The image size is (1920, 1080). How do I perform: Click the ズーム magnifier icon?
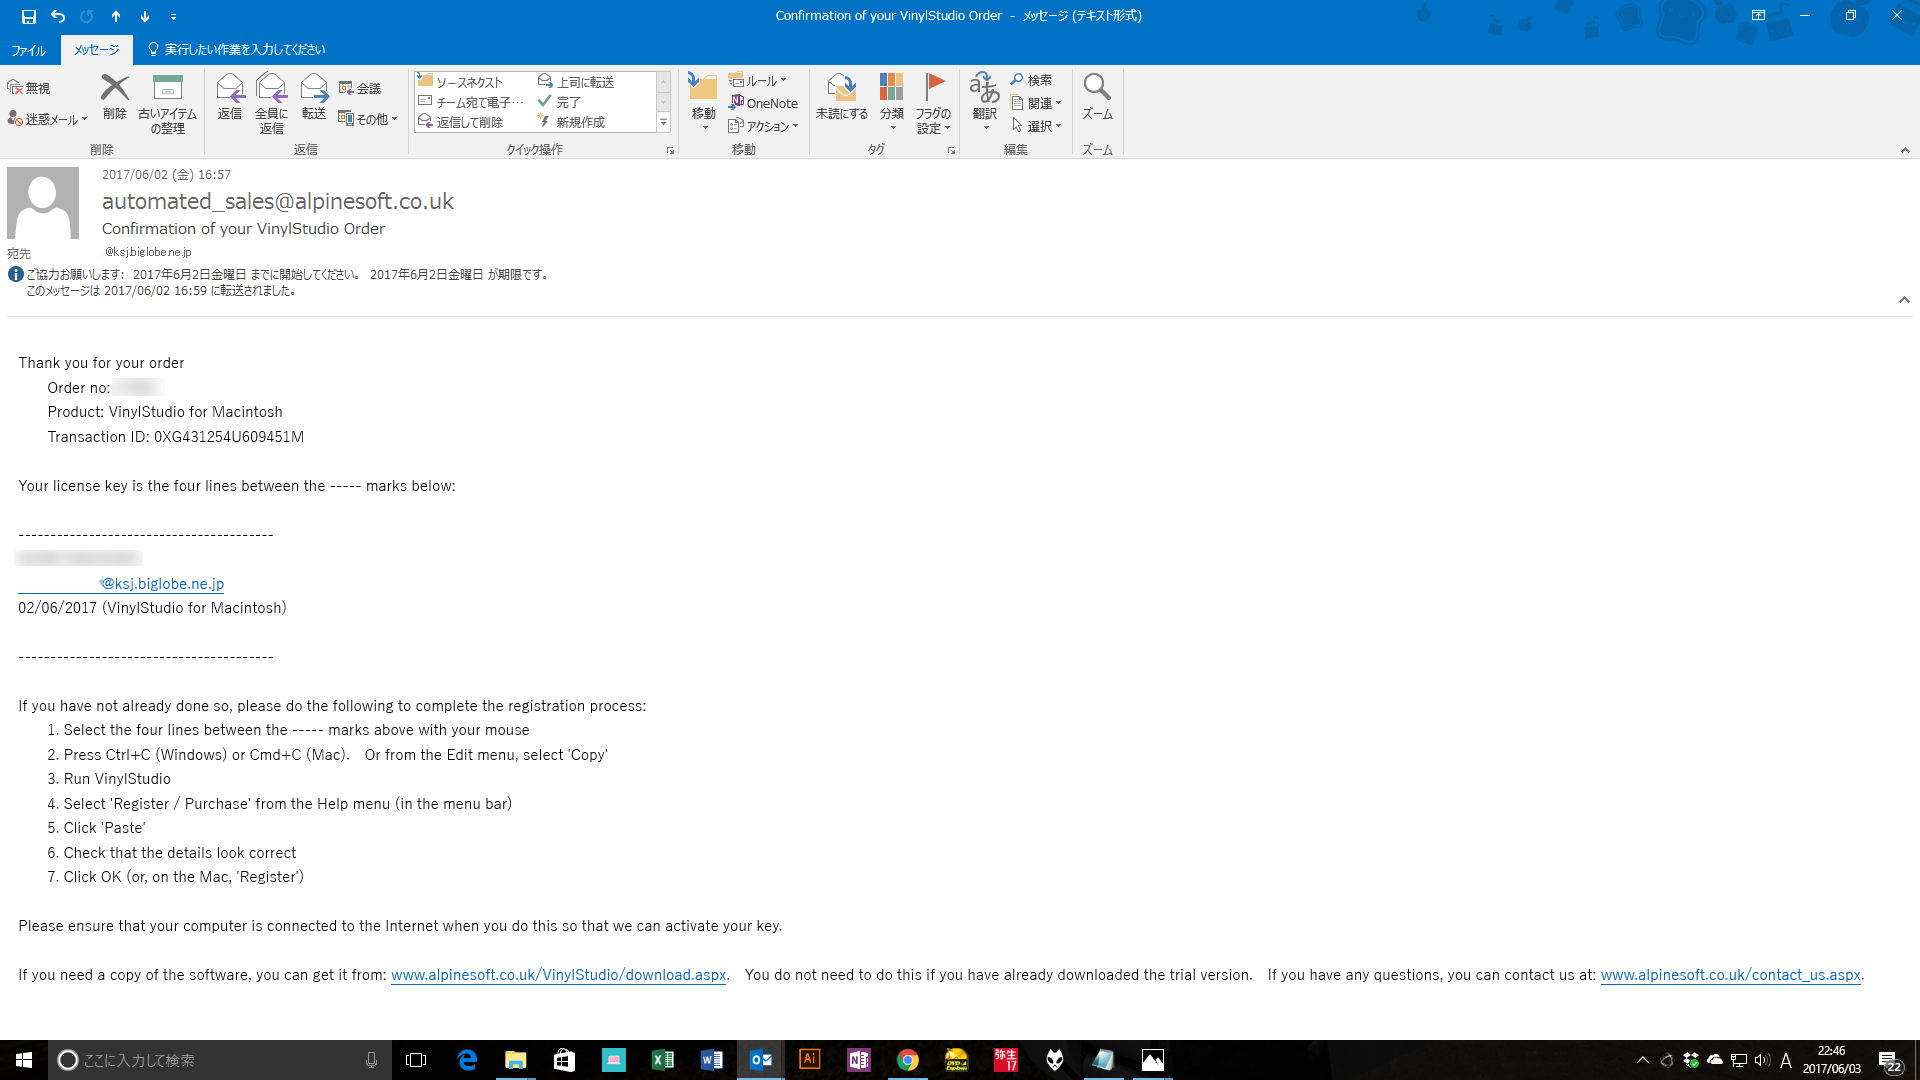coord(1097,88)
